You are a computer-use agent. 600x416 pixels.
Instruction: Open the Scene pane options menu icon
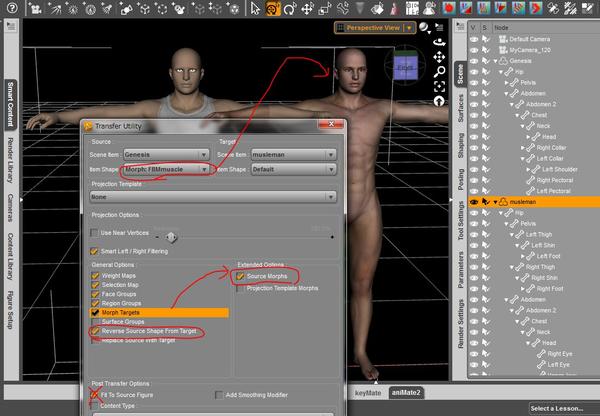click(x=460, y=26)
